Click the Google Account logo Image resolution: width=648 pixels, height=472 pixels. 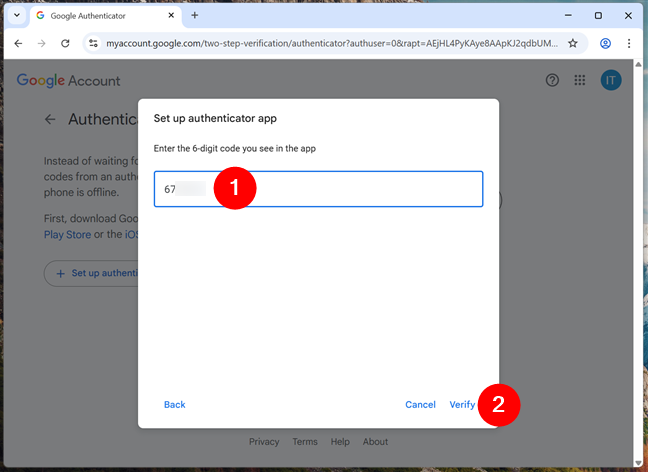(69, 81)
